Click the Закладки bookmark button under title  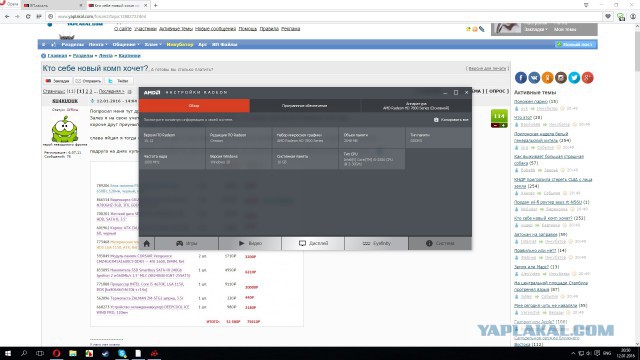point(58,81)
